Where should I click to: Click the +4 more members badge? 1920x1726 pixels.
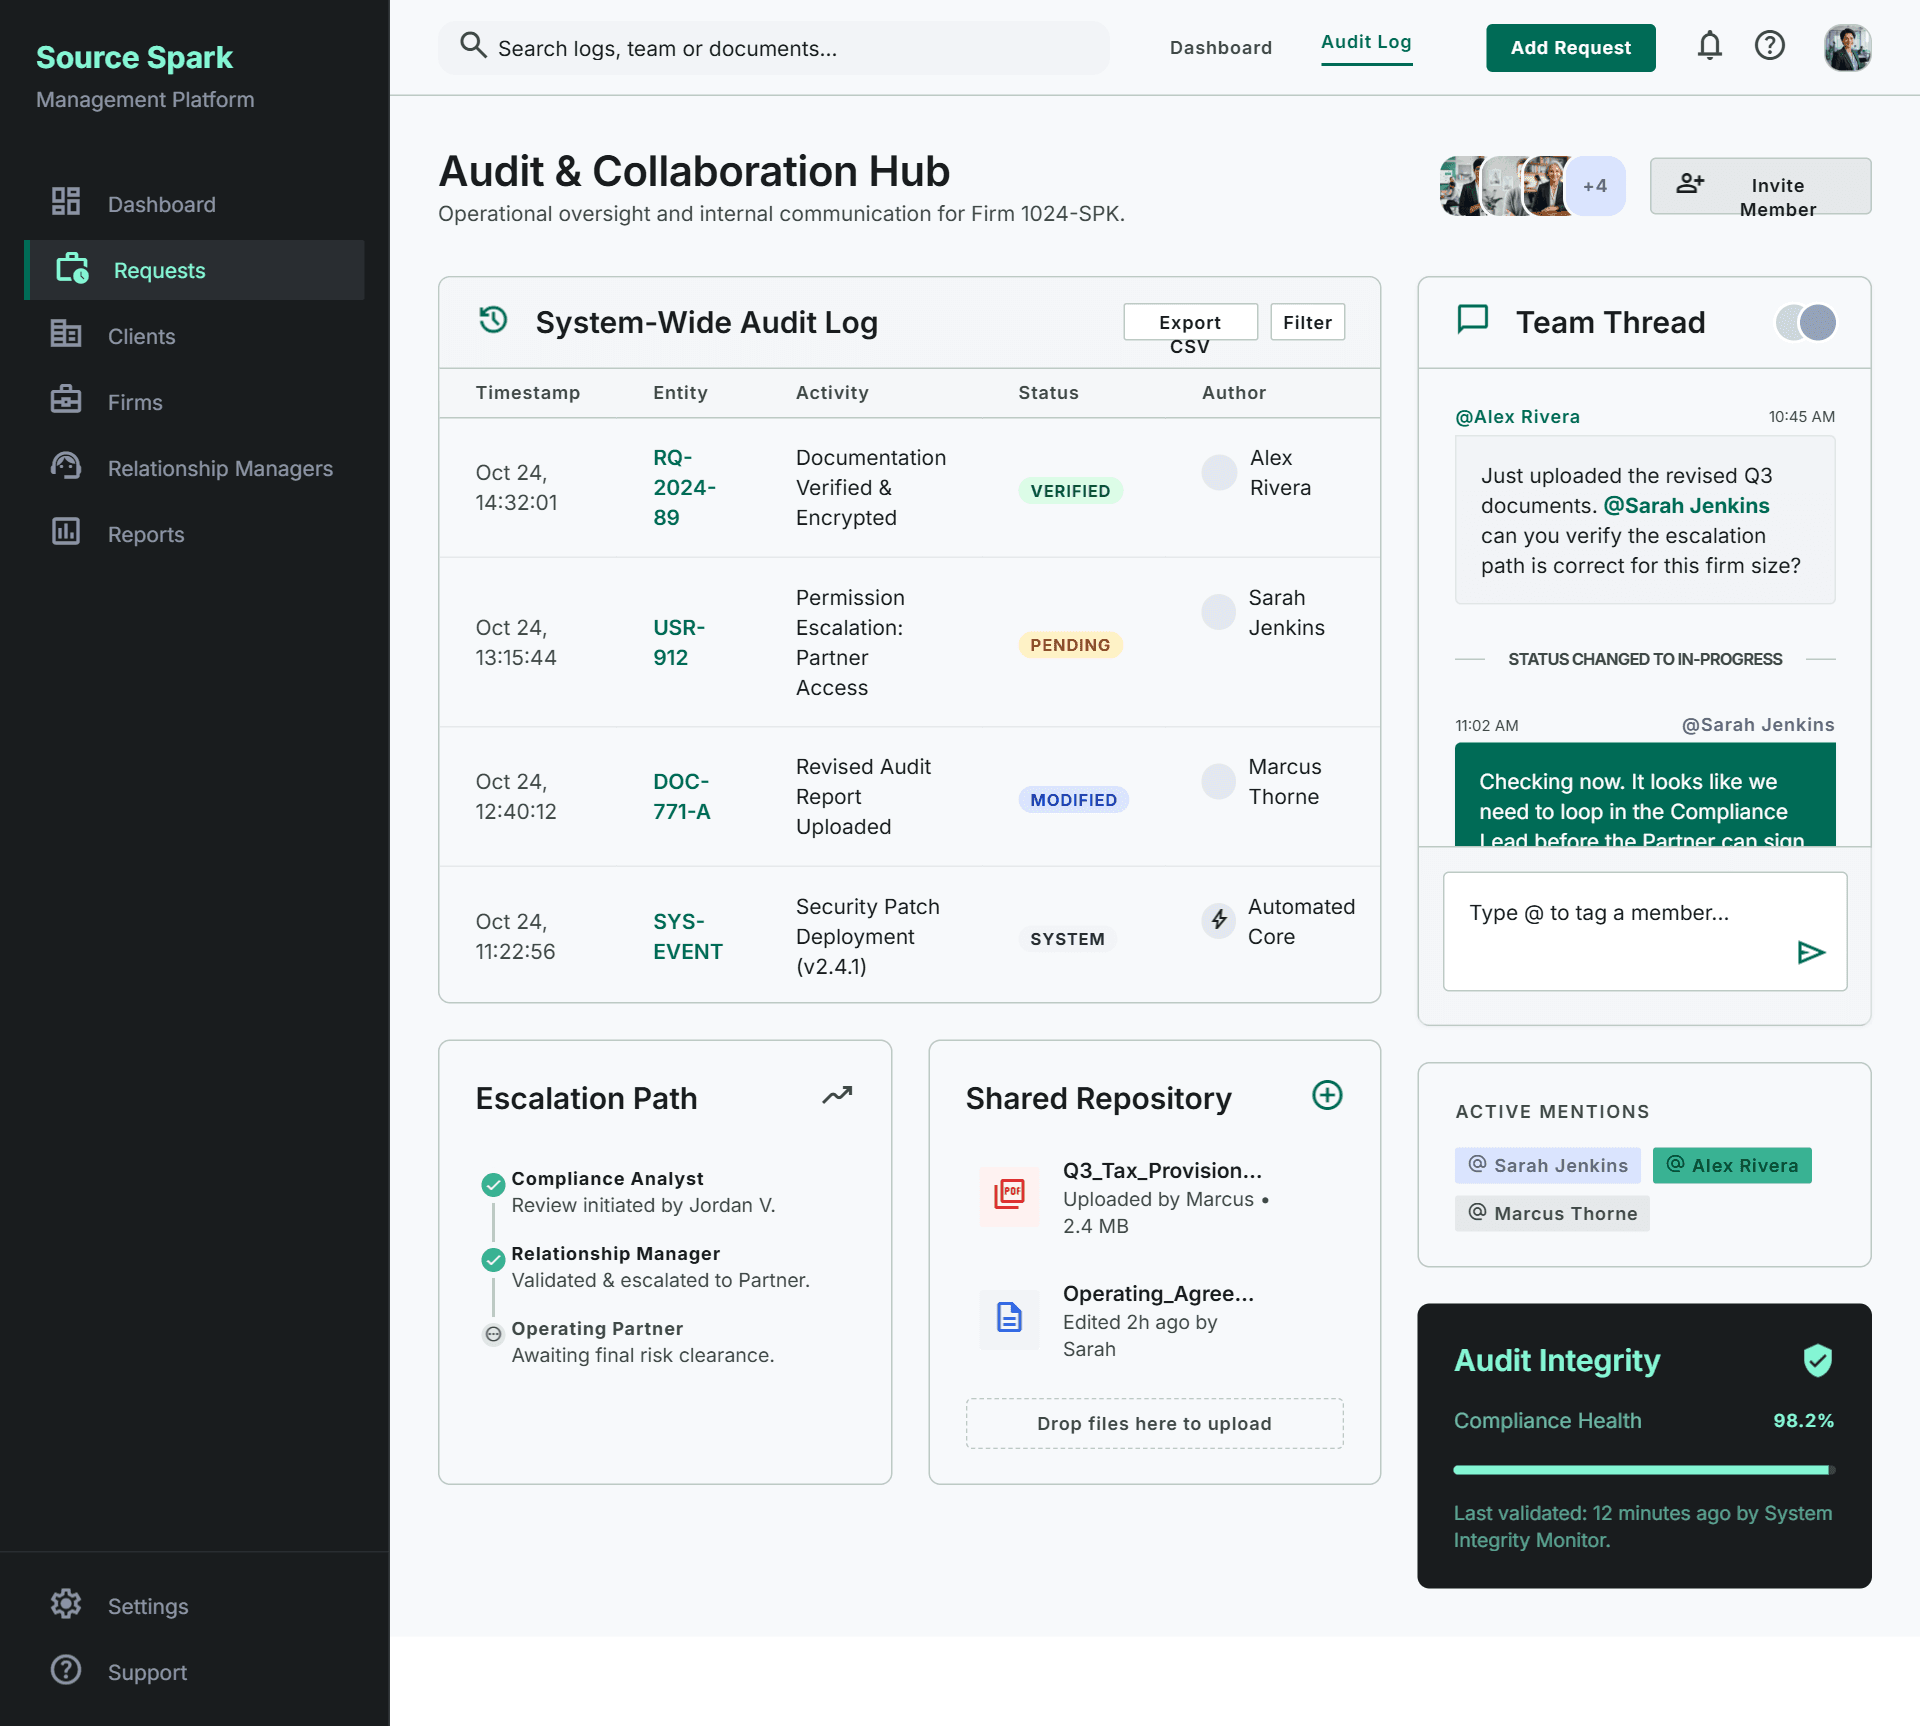pyautogui.click(x=1595, y=186)
